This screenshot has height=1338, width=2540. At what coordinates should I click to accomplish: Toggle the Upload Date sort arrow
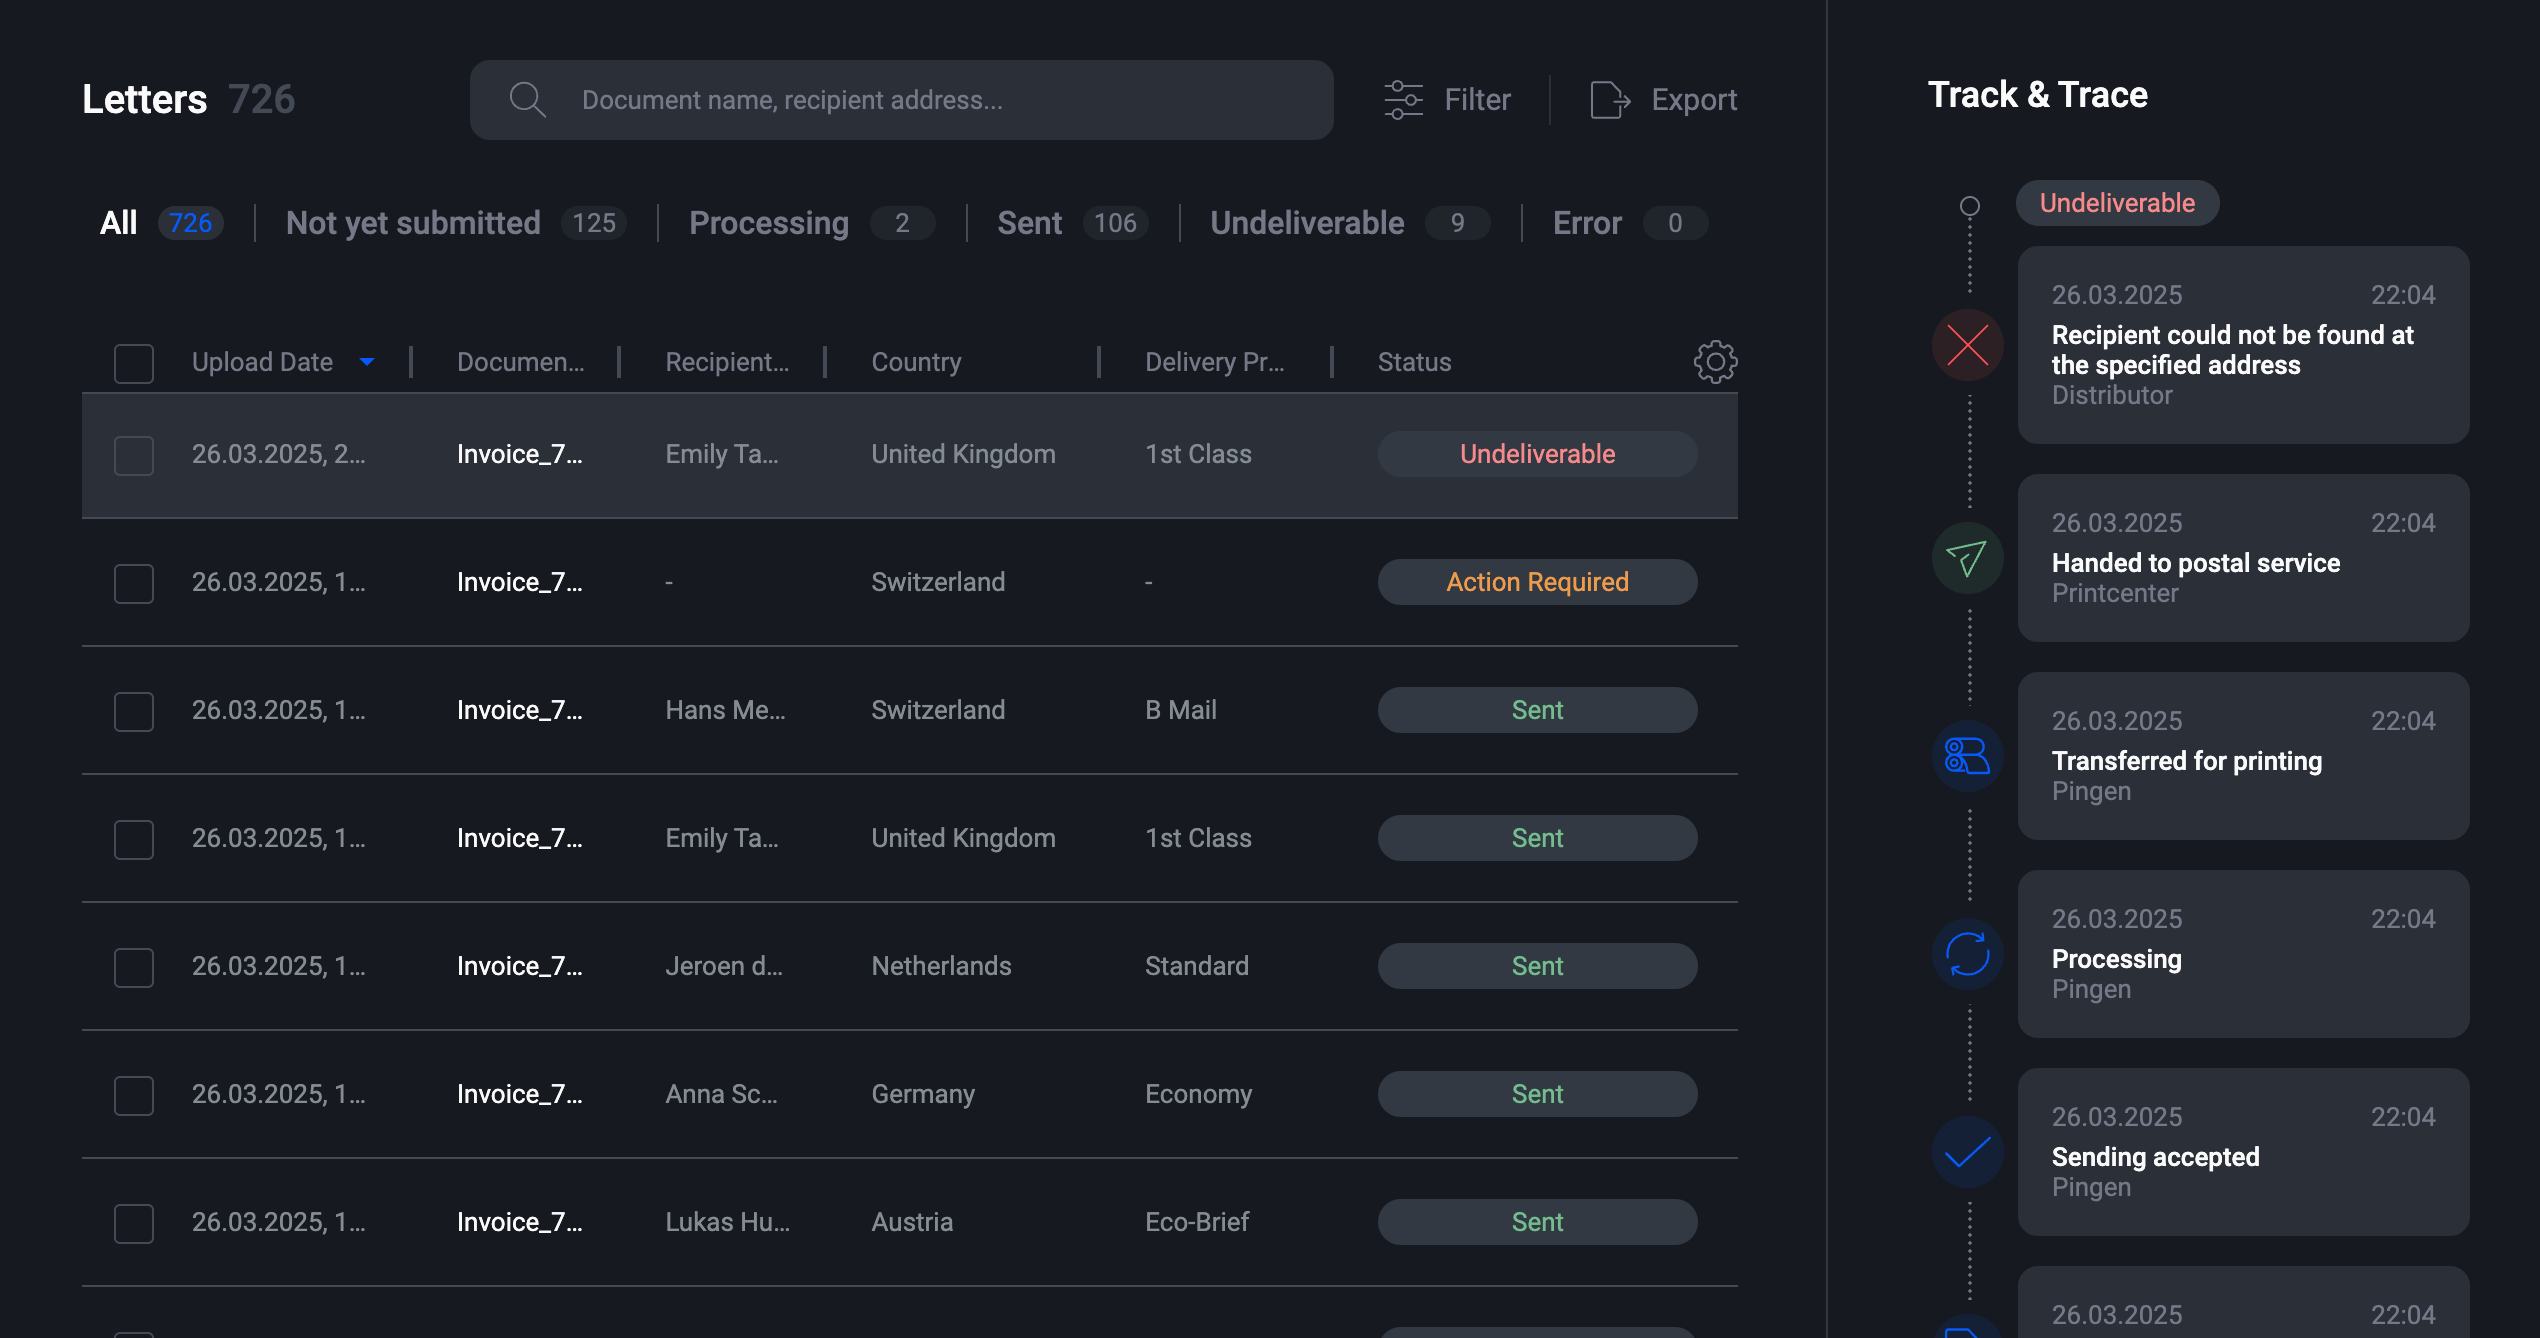coord(367,361)
